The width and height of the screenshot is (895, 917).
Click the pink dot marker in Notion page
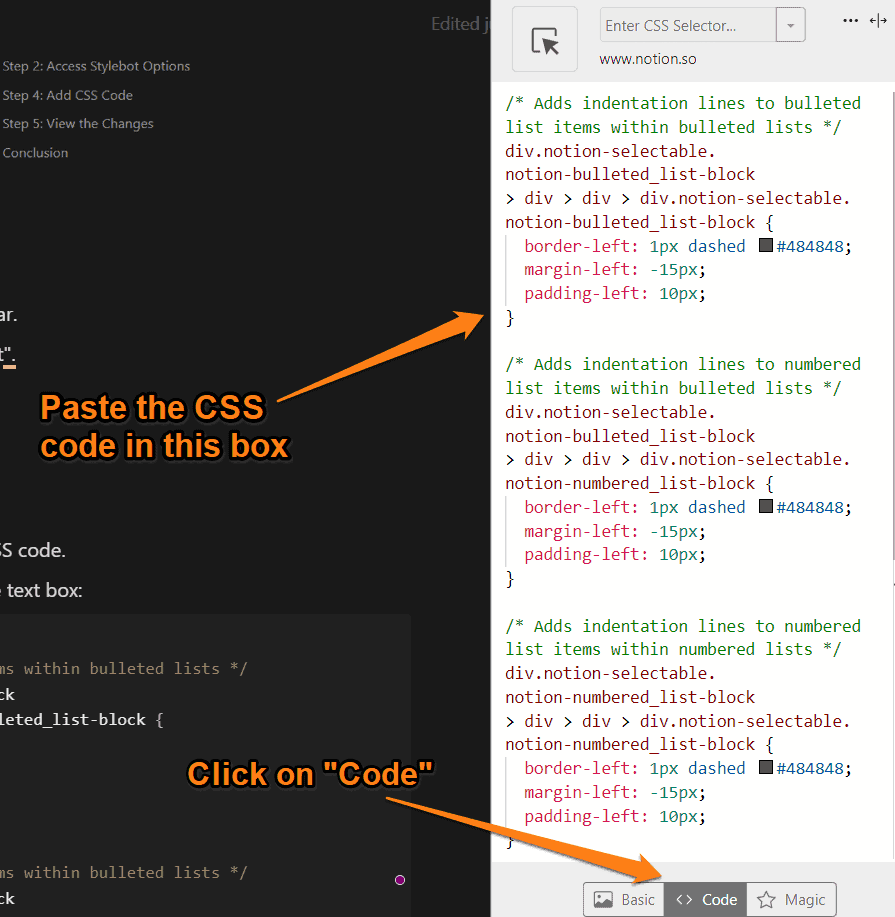point(400,880)
